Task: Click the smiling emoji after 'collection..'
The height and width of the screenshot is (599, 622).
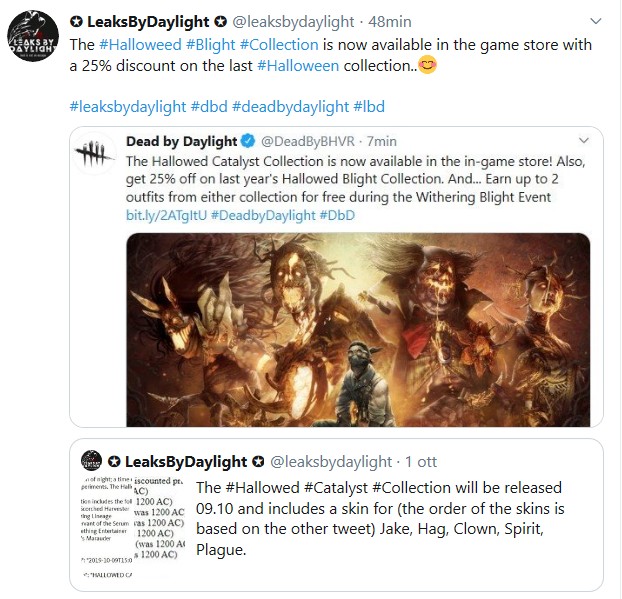Action: pyautogui.click(x=427, y=65)
